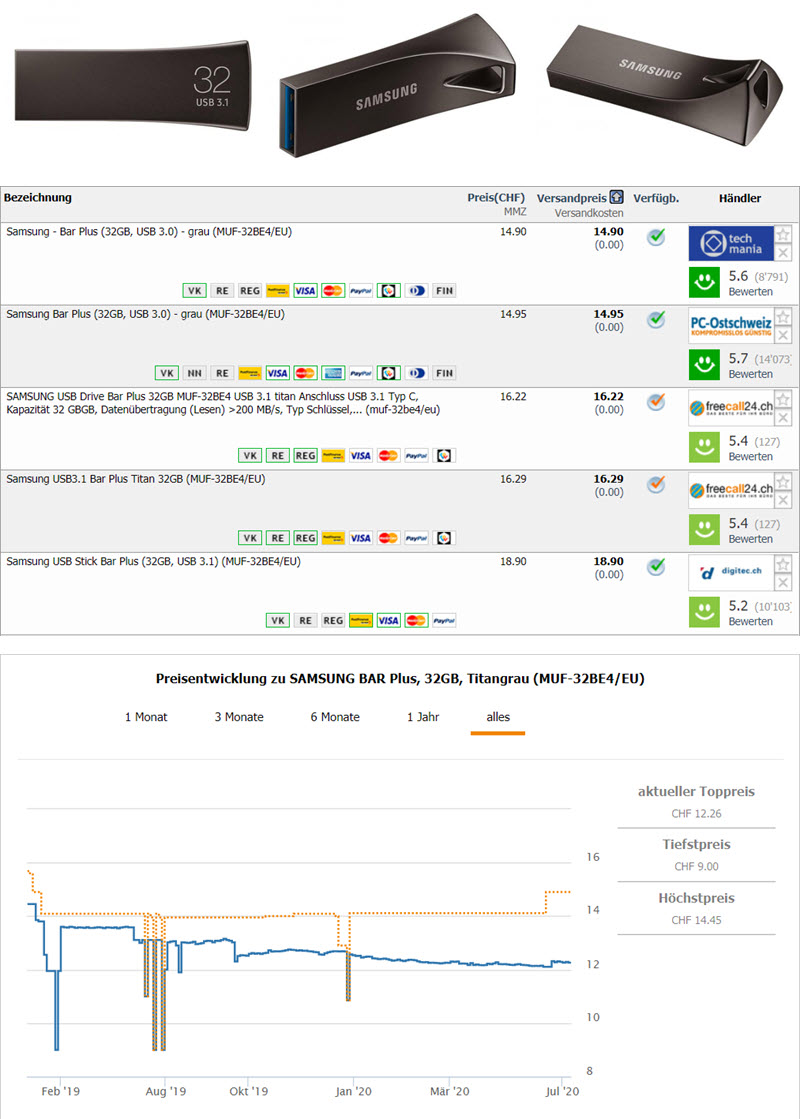
Task: Open the Samsung USB3.1 Bar Plus Titan 32GB offer
Action: [x=135, y=479]
